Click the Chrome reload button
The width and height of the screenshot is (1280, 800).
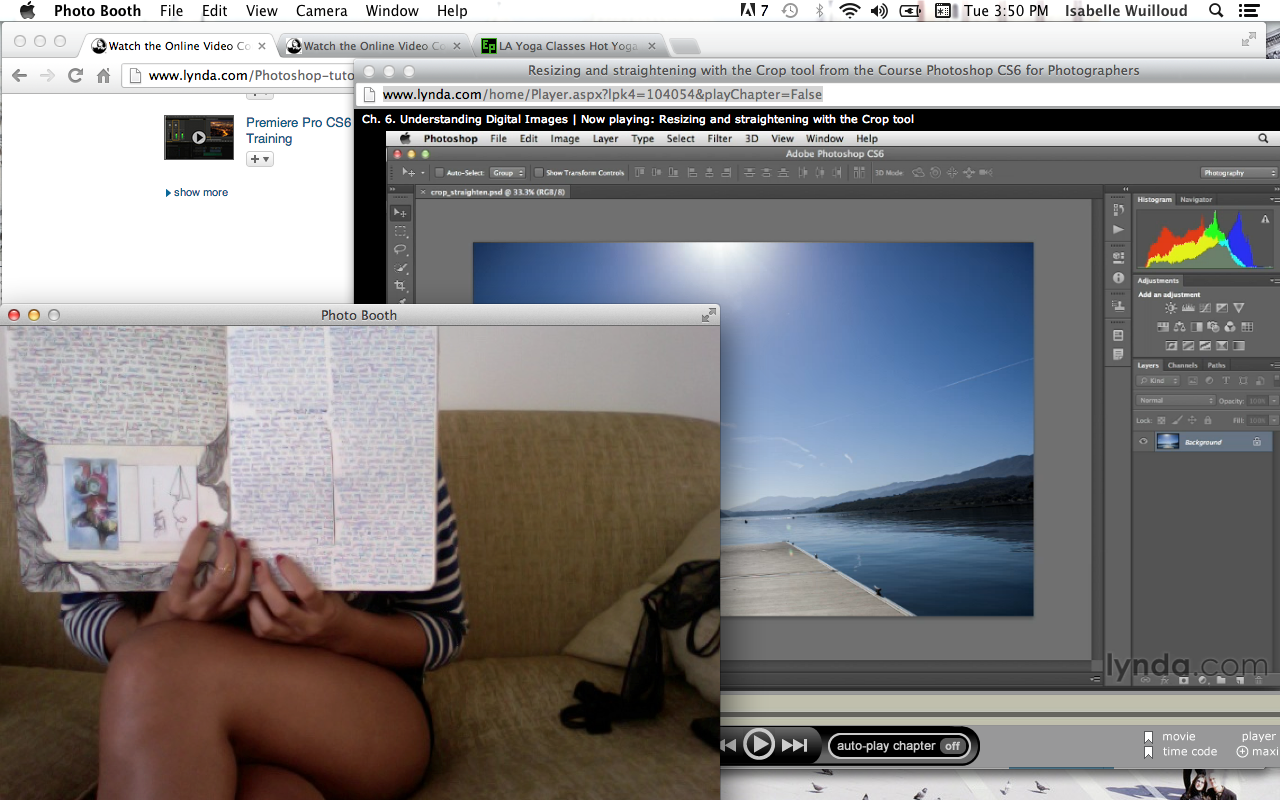75,76
